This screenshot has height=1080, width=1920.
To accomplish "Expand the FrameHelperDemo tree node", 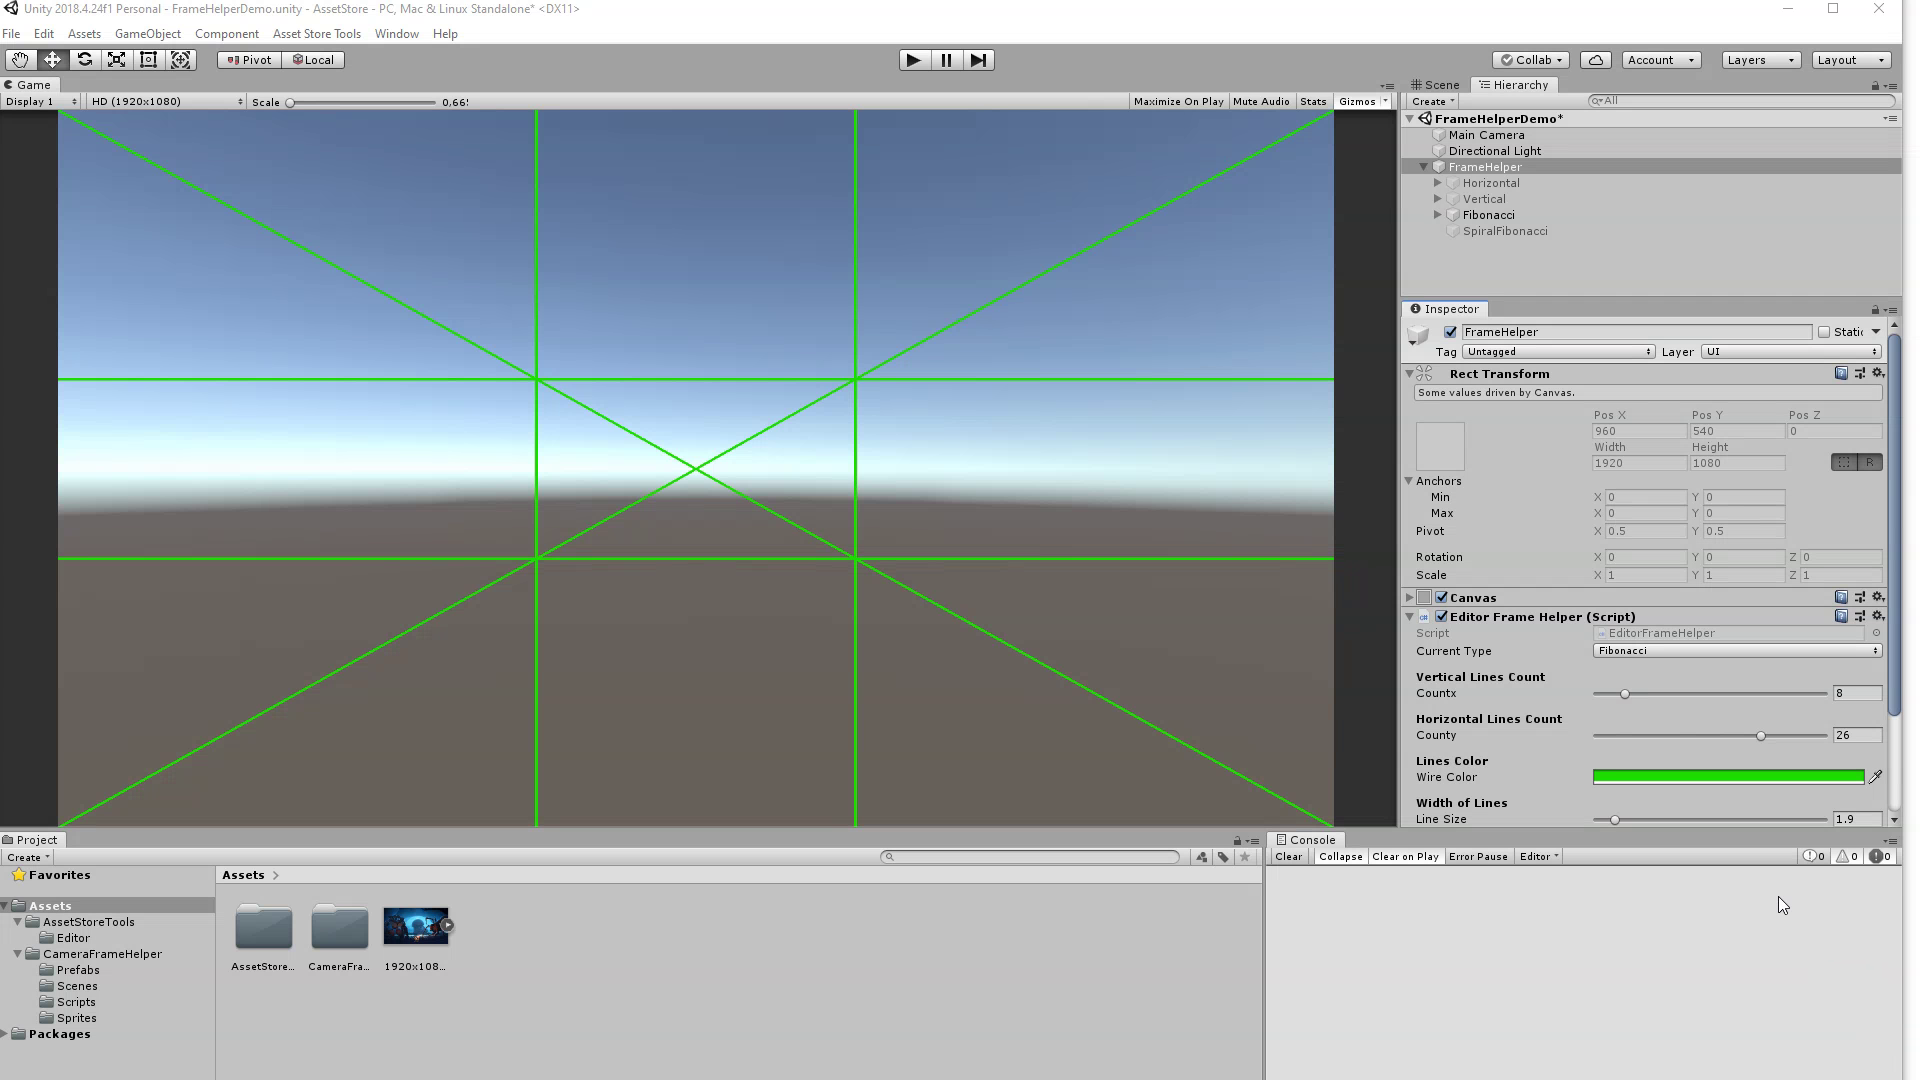I will pos(1410,117).
